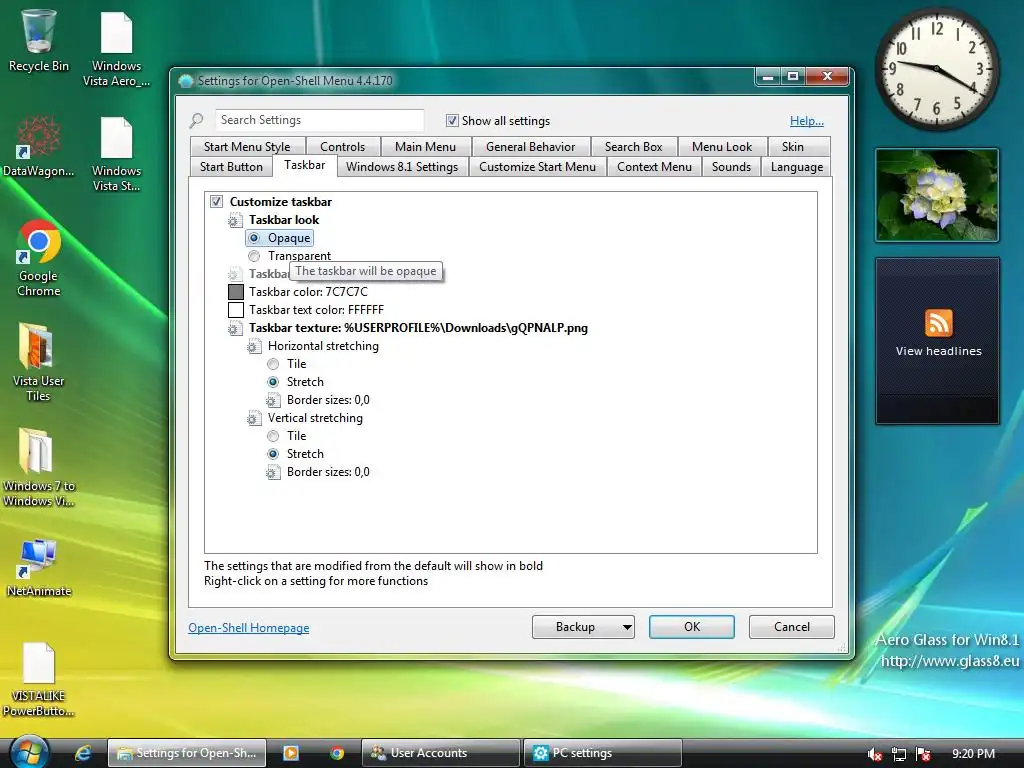Click the OK button

coord(692,627)
